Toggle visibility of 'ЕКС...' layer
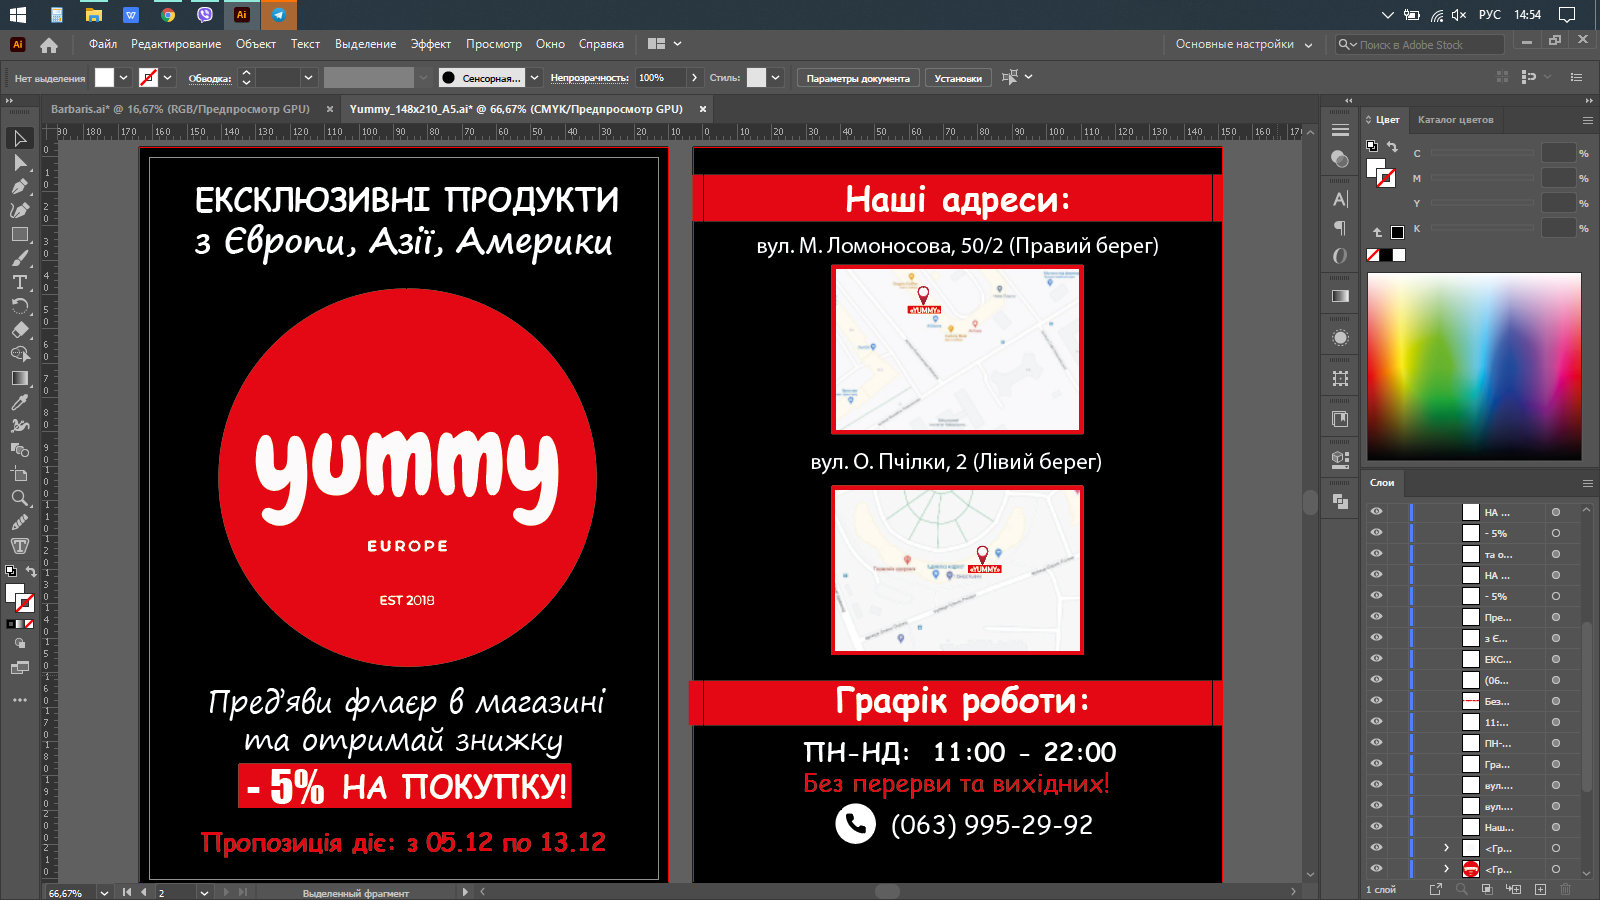Screen dimensions: 1600x900 point(1377,659)
